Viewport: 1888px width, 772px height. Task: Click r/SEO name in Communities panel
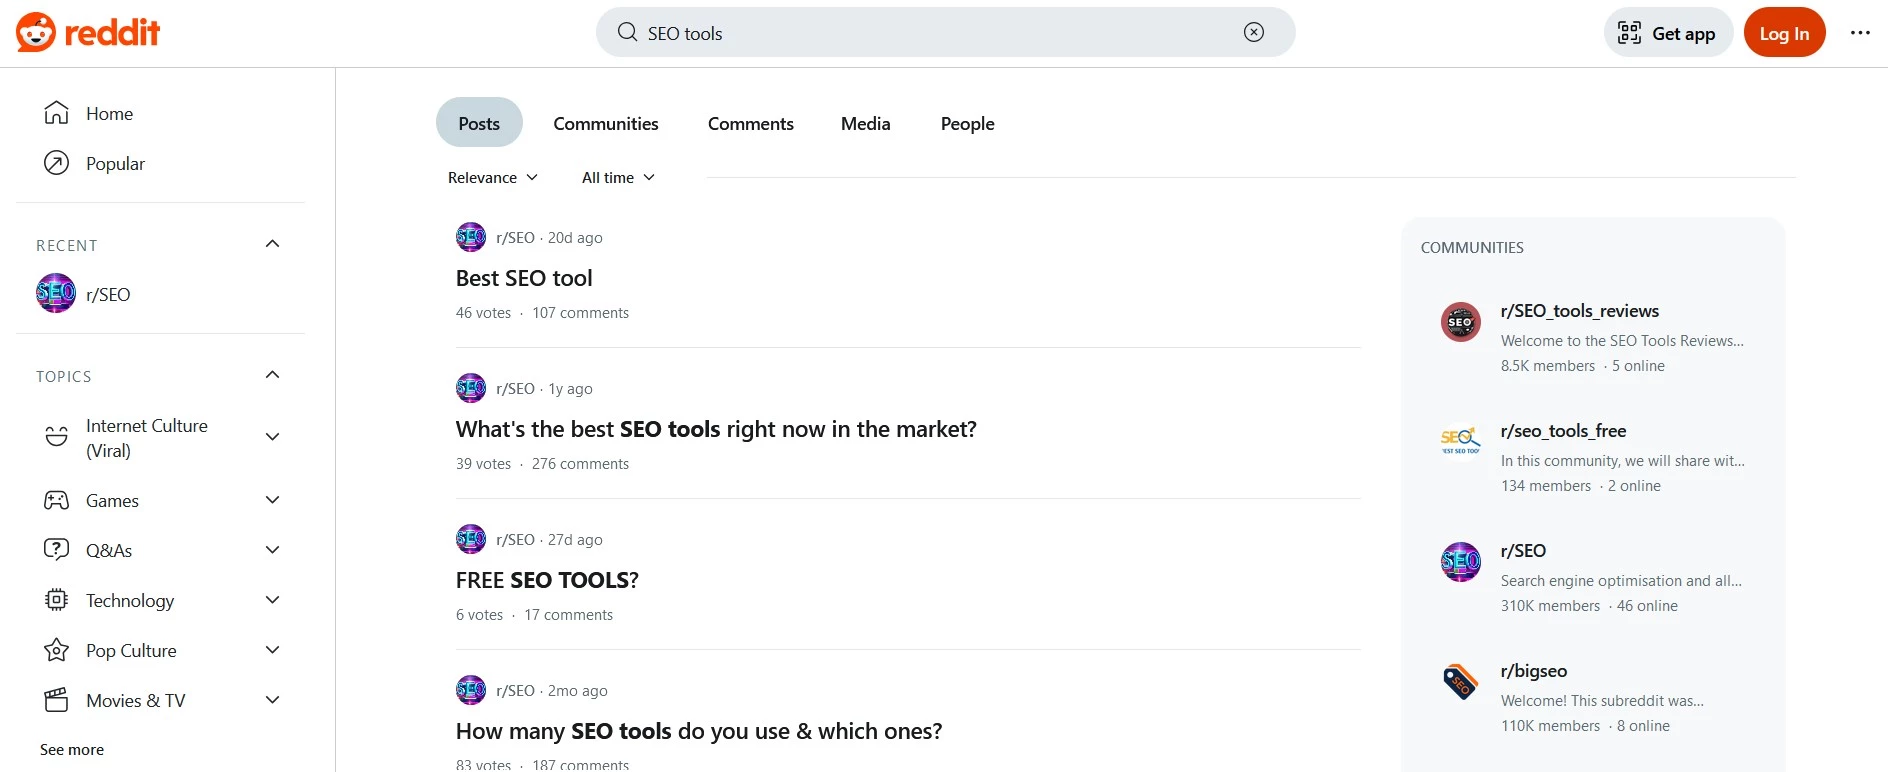[x=1523, y=551]
